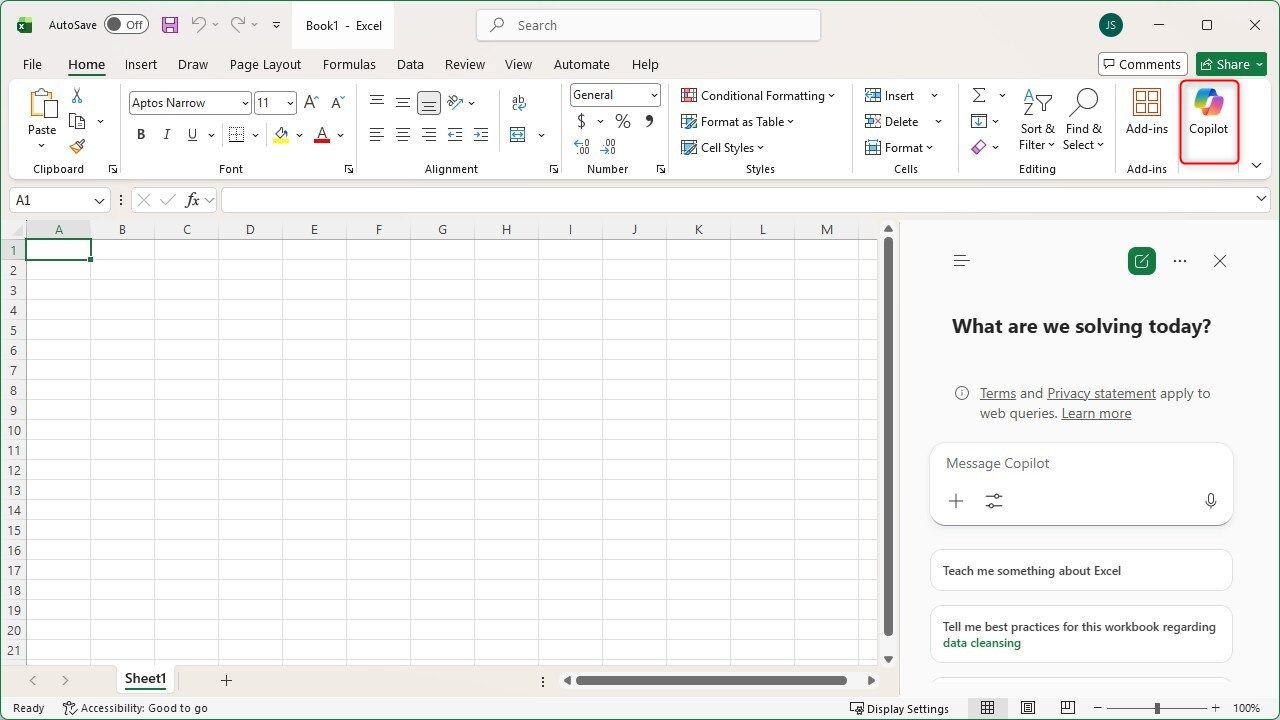Switch to Page Break Preview in status bar
This screenshot has height=720, width=1280.
[1067, 708]
